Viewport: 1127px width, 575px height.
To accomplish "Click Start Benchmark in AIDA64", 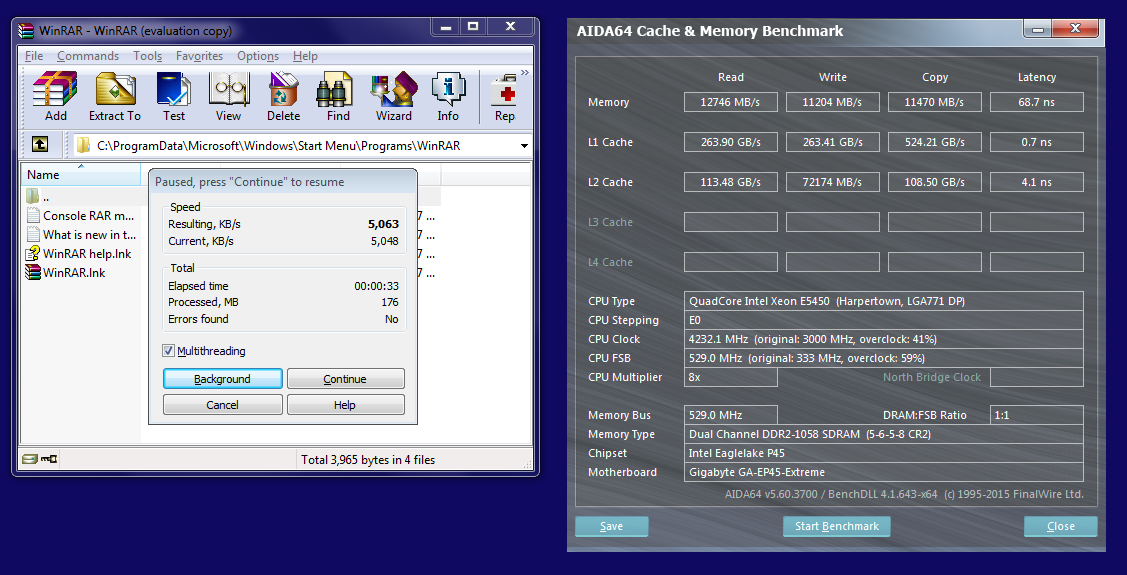I will [837, 526].
